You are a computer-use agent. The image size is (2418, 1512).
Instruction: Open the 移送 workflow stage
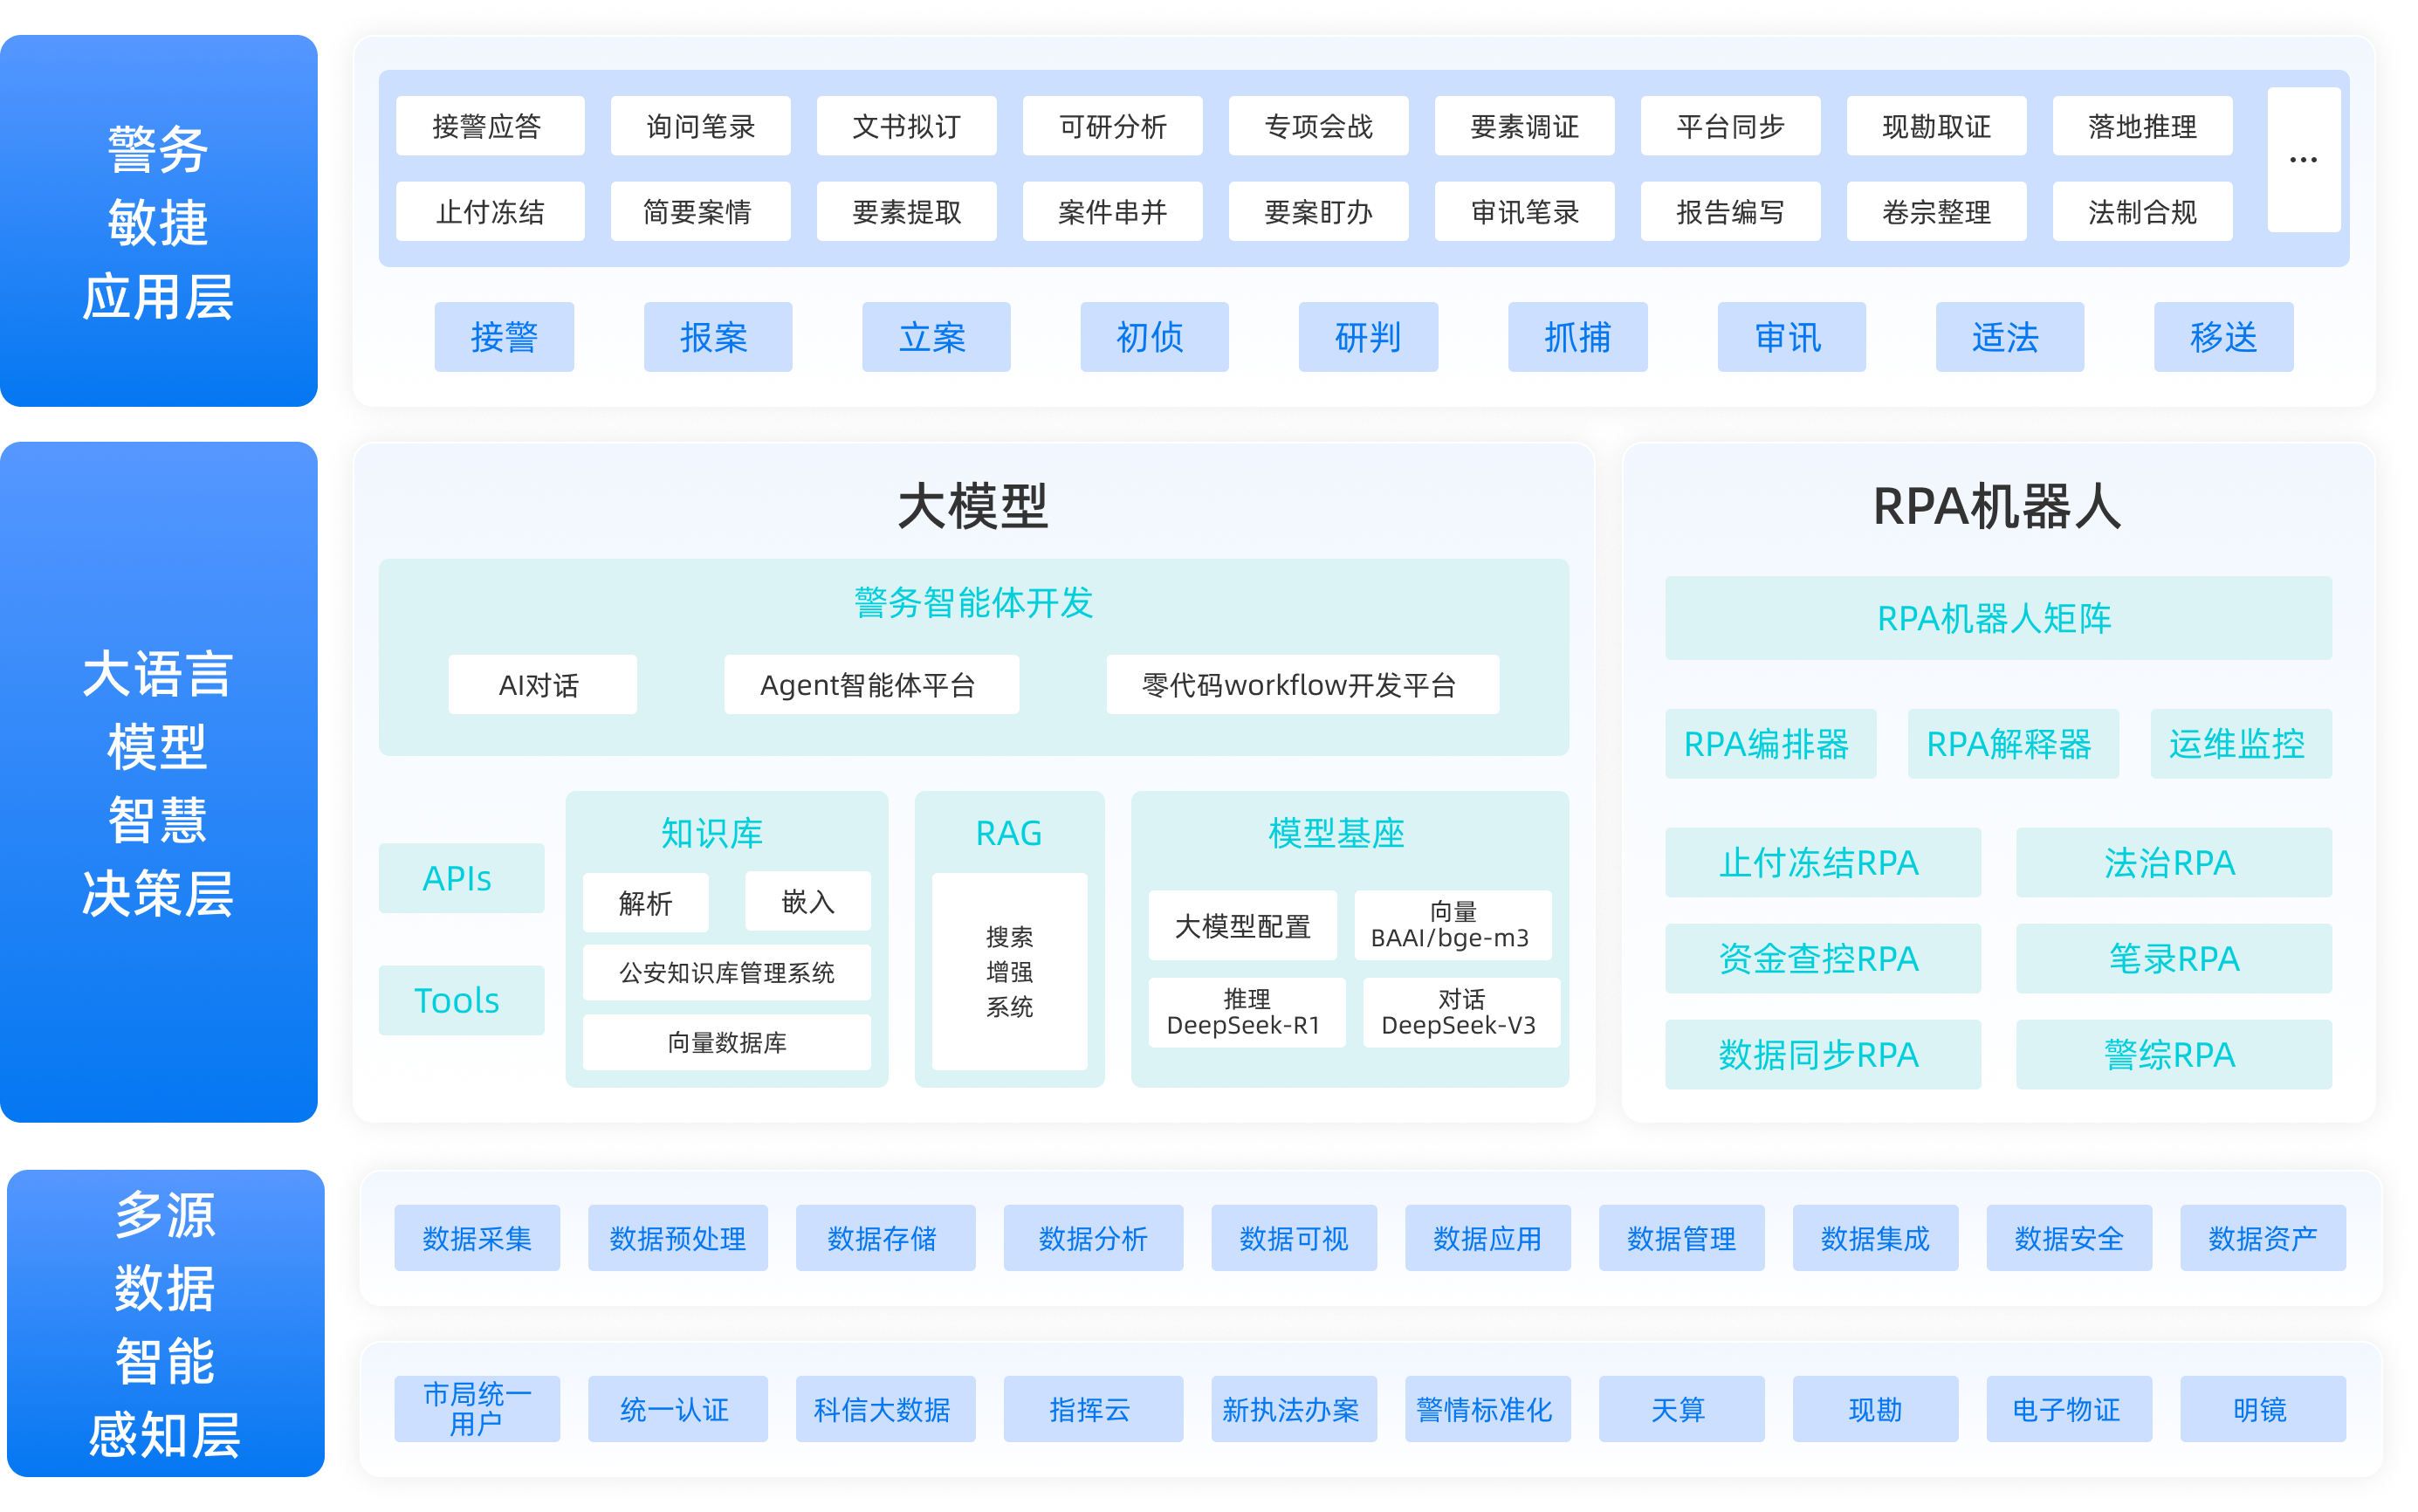point(2222,337)
